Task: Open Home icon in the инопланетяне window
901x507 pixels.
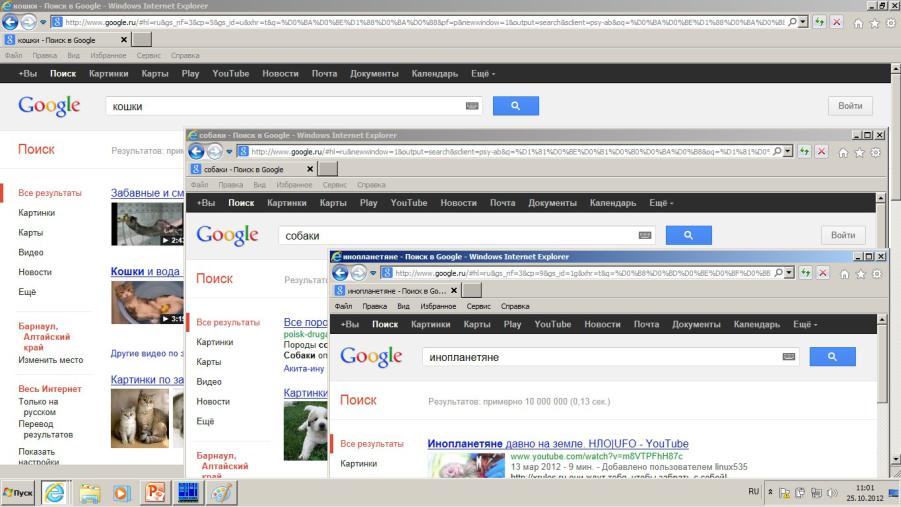Action: coord(844,274)
